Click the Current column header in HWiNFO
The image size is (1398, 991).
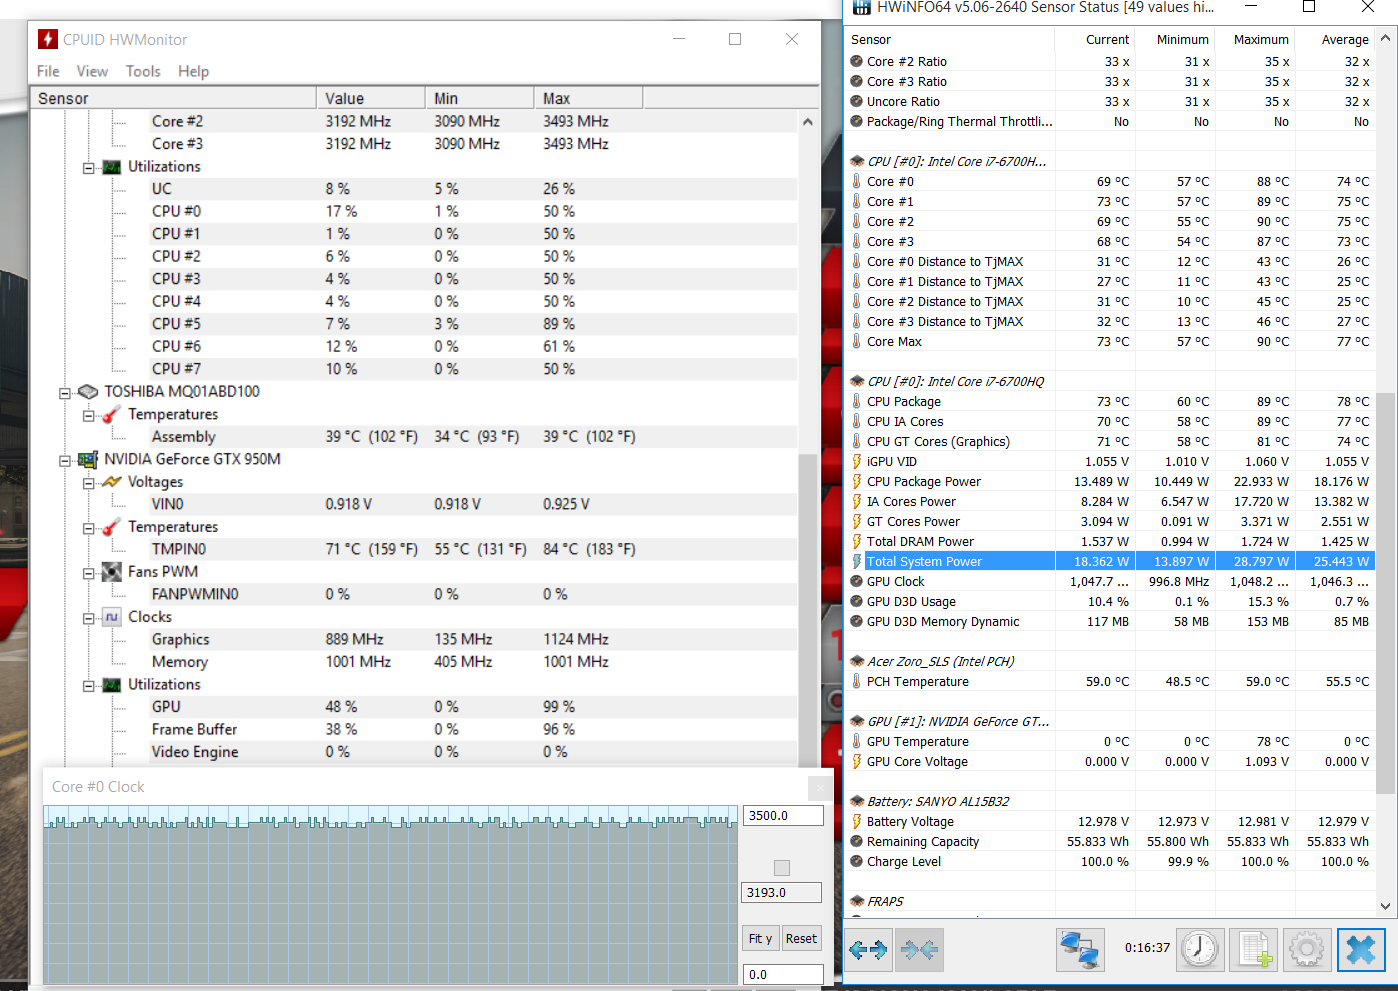pyautogui.click(x=1095, y=39)
